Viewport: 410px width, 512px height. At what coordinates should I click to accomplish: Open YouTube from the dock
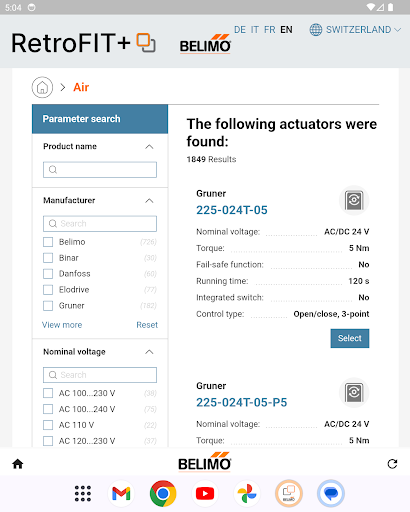coord(205,493)
